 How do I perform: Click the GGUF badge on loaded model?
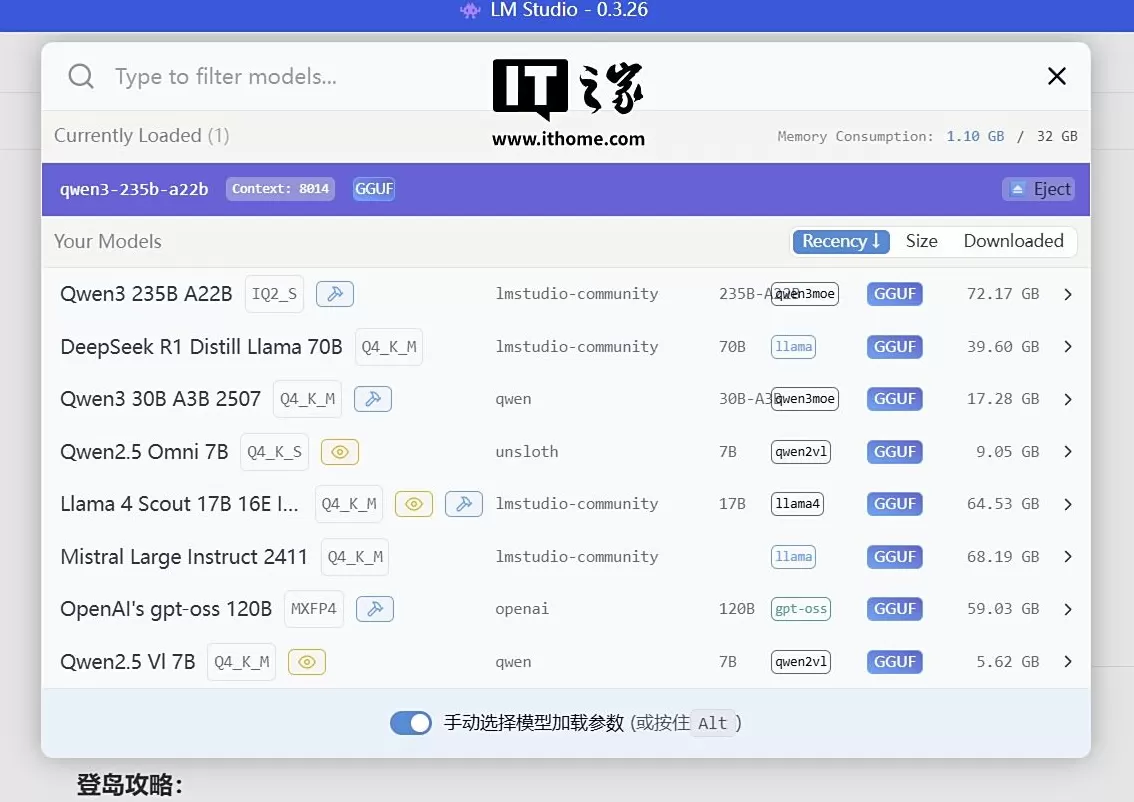pyautogui.click(x=374, y=189)
